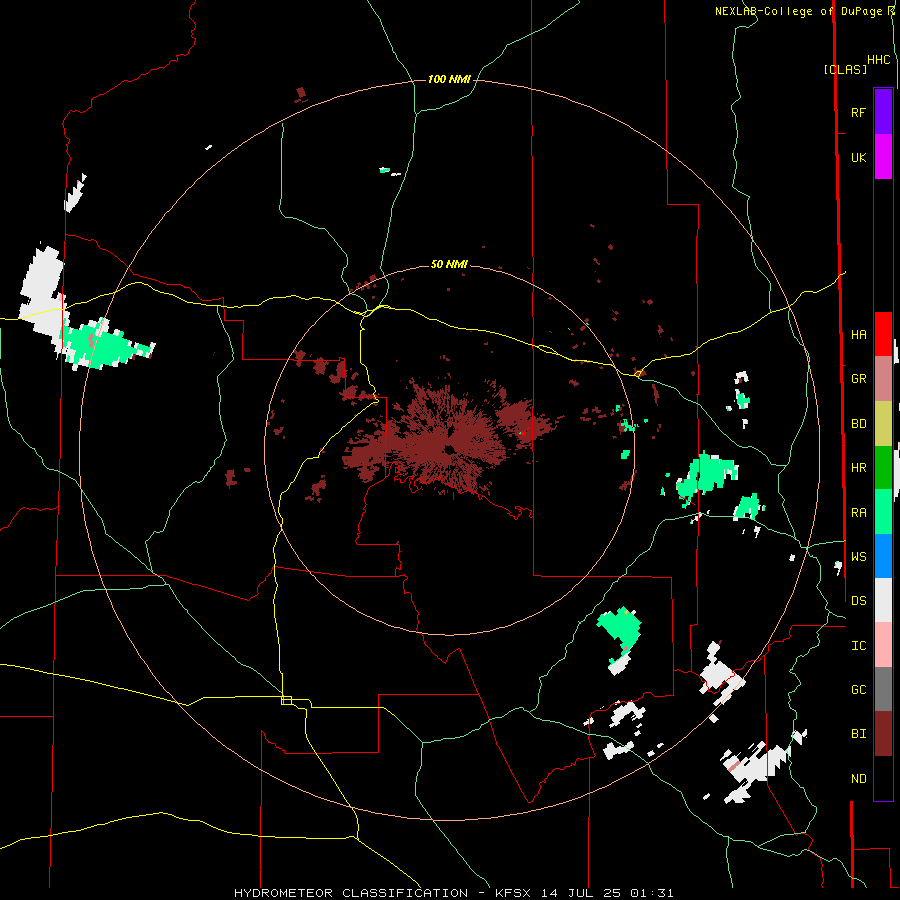Click the [CLAS] units label

click(x=845, y=69)
